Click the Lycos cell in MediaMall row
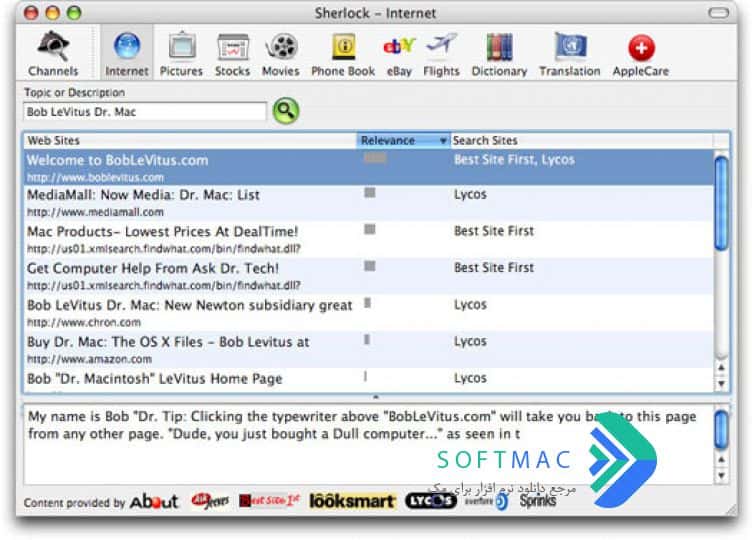The height and width of the screenshot is (540, 752). [x=470, y=194]
